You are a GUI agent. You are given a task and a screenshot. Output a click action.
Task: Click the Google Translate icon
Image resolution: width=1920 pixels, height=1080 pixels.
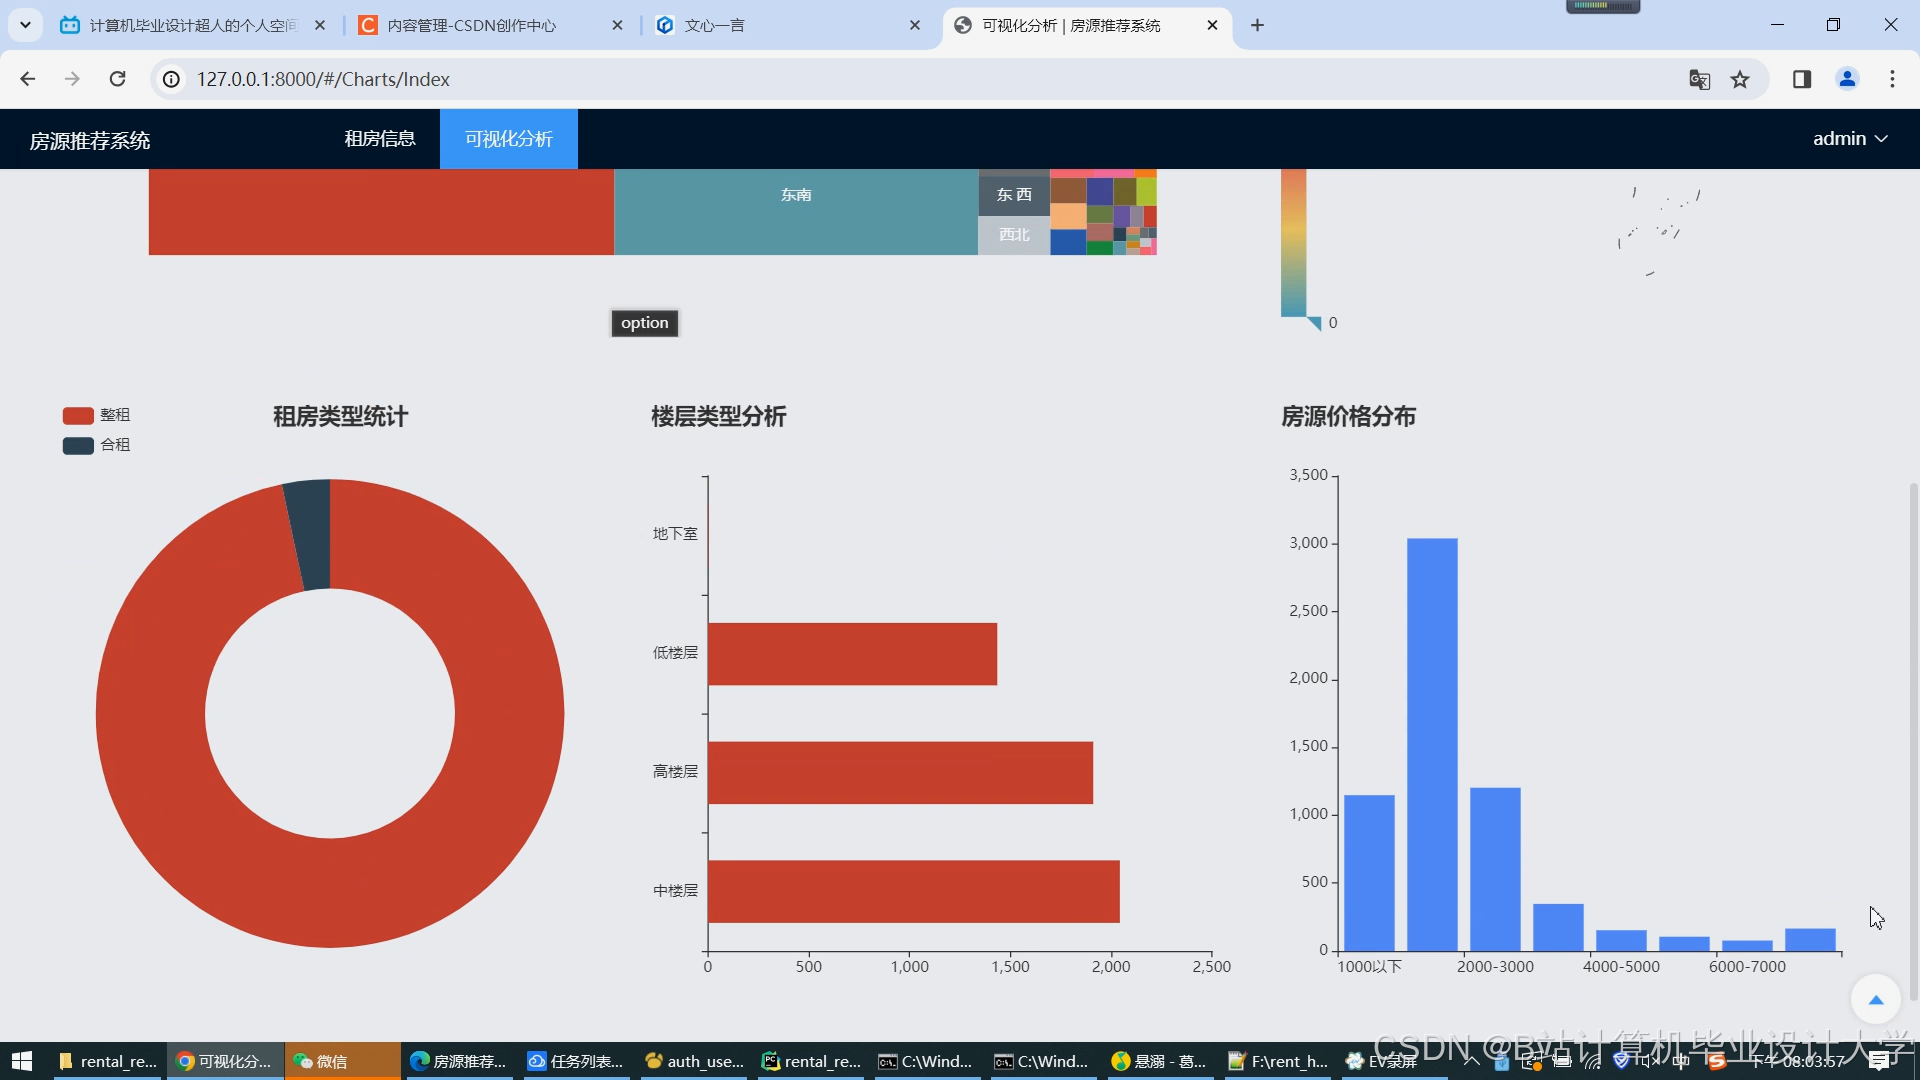pos(1699,79)
